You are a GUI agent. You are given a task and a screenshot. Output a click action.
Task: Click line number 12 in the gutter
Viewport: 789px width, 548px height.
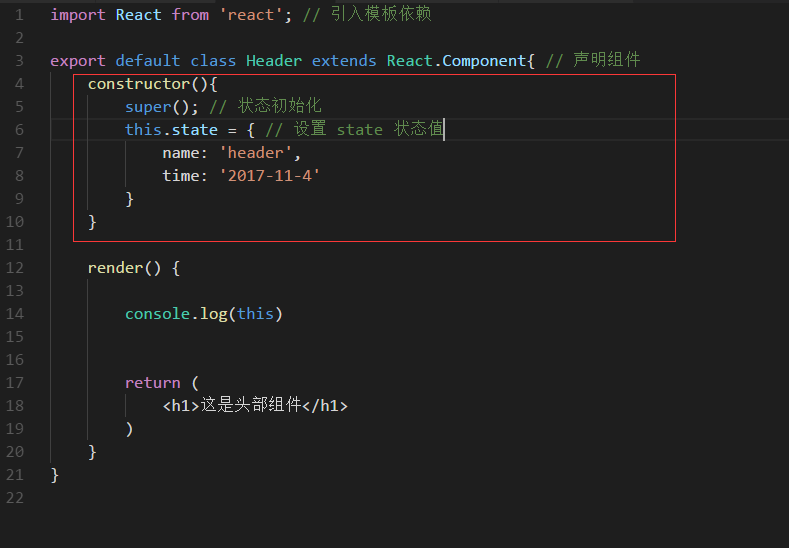[x=15, y=268]
